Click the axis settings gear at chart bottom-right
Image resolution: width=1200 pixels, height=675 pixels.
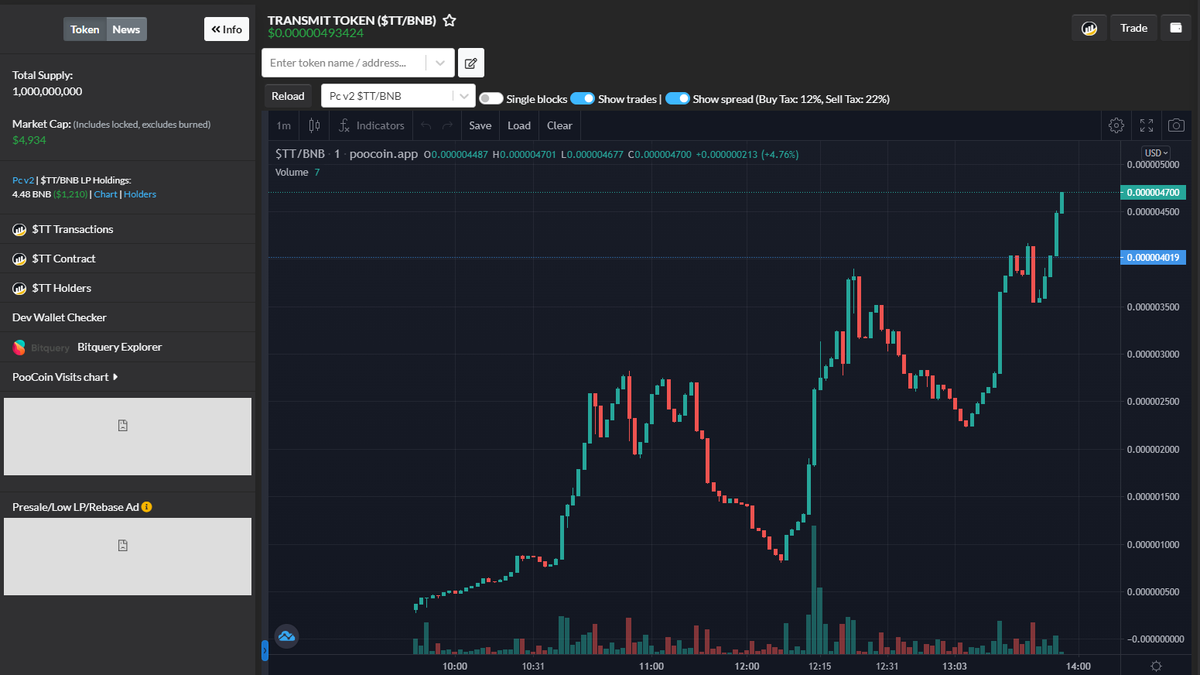[1156, 666]
